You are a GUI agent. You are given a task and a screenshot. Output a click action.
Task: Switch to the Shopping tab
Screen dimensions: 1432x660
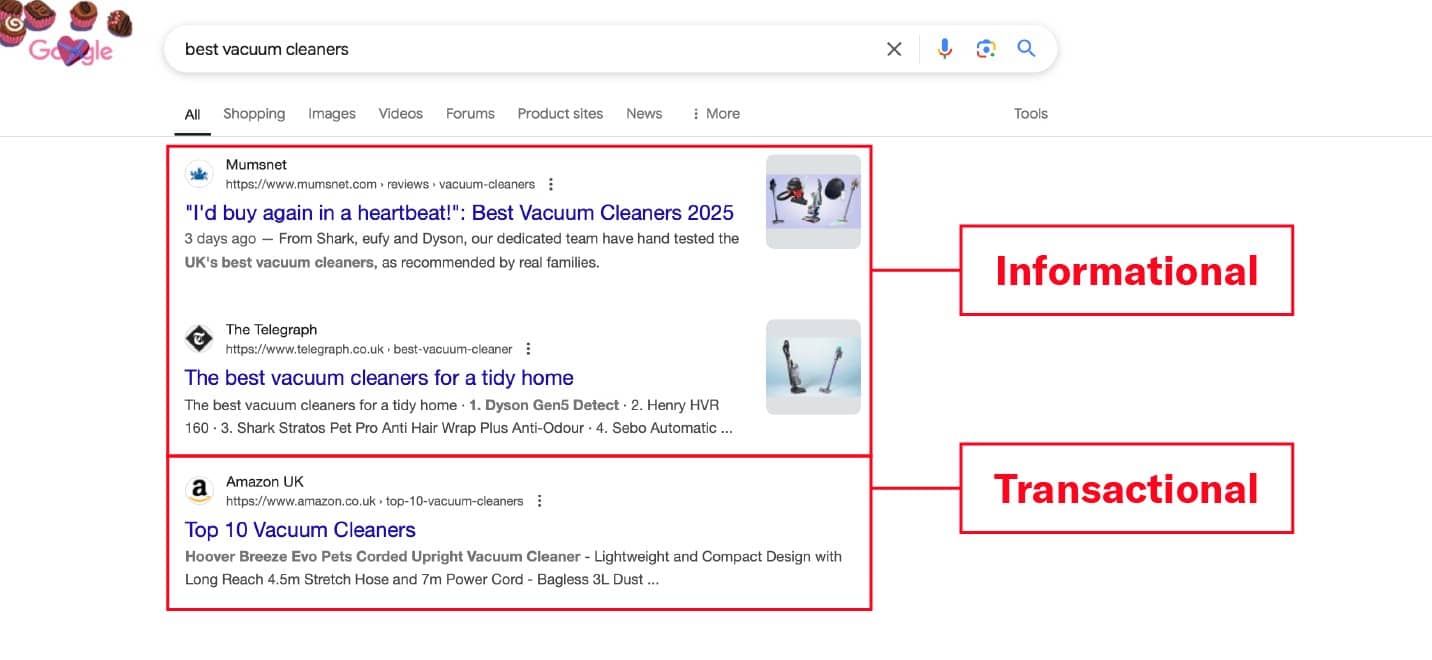[254, 114]
